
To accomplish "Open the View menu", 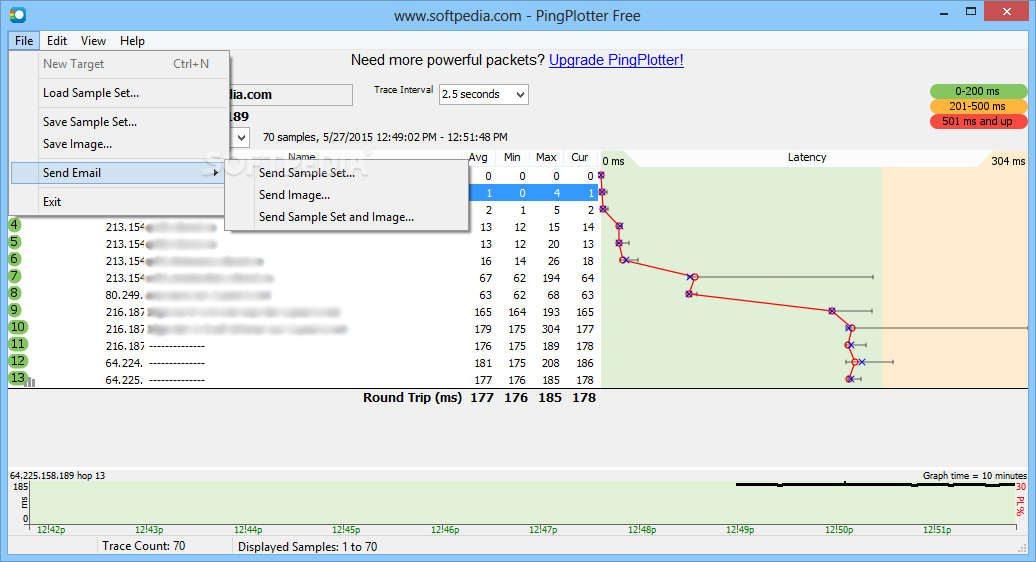I will [93, 40].
